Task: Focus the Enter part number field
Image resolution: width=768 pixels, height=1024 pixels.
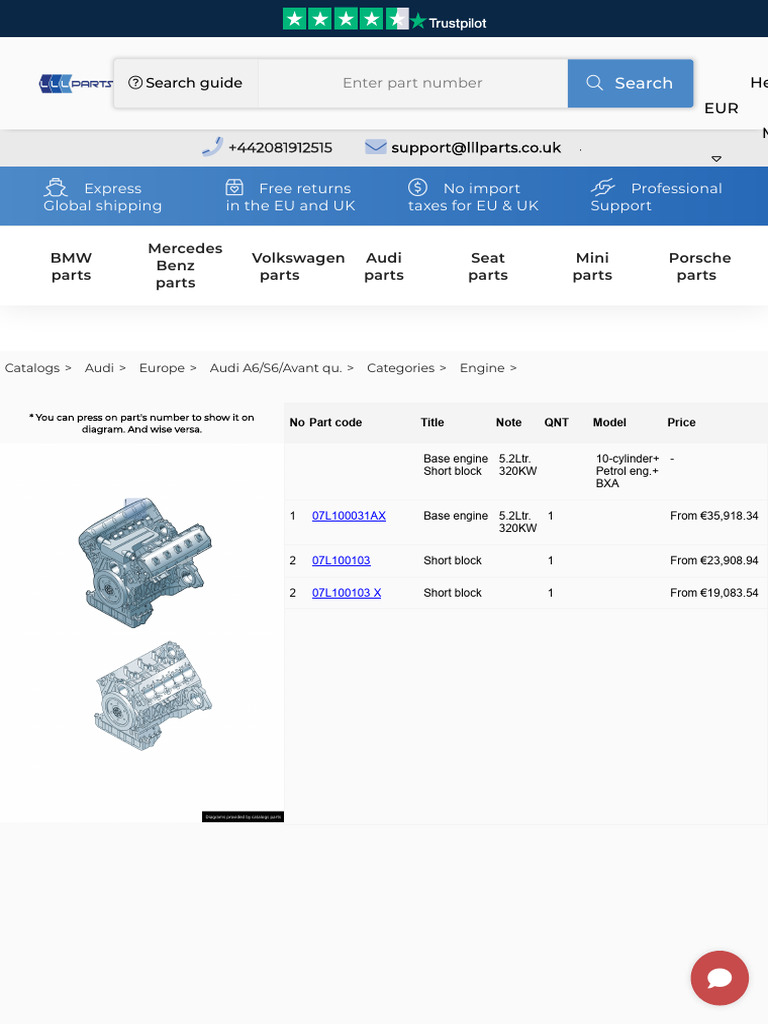Action: coord(413,83)
